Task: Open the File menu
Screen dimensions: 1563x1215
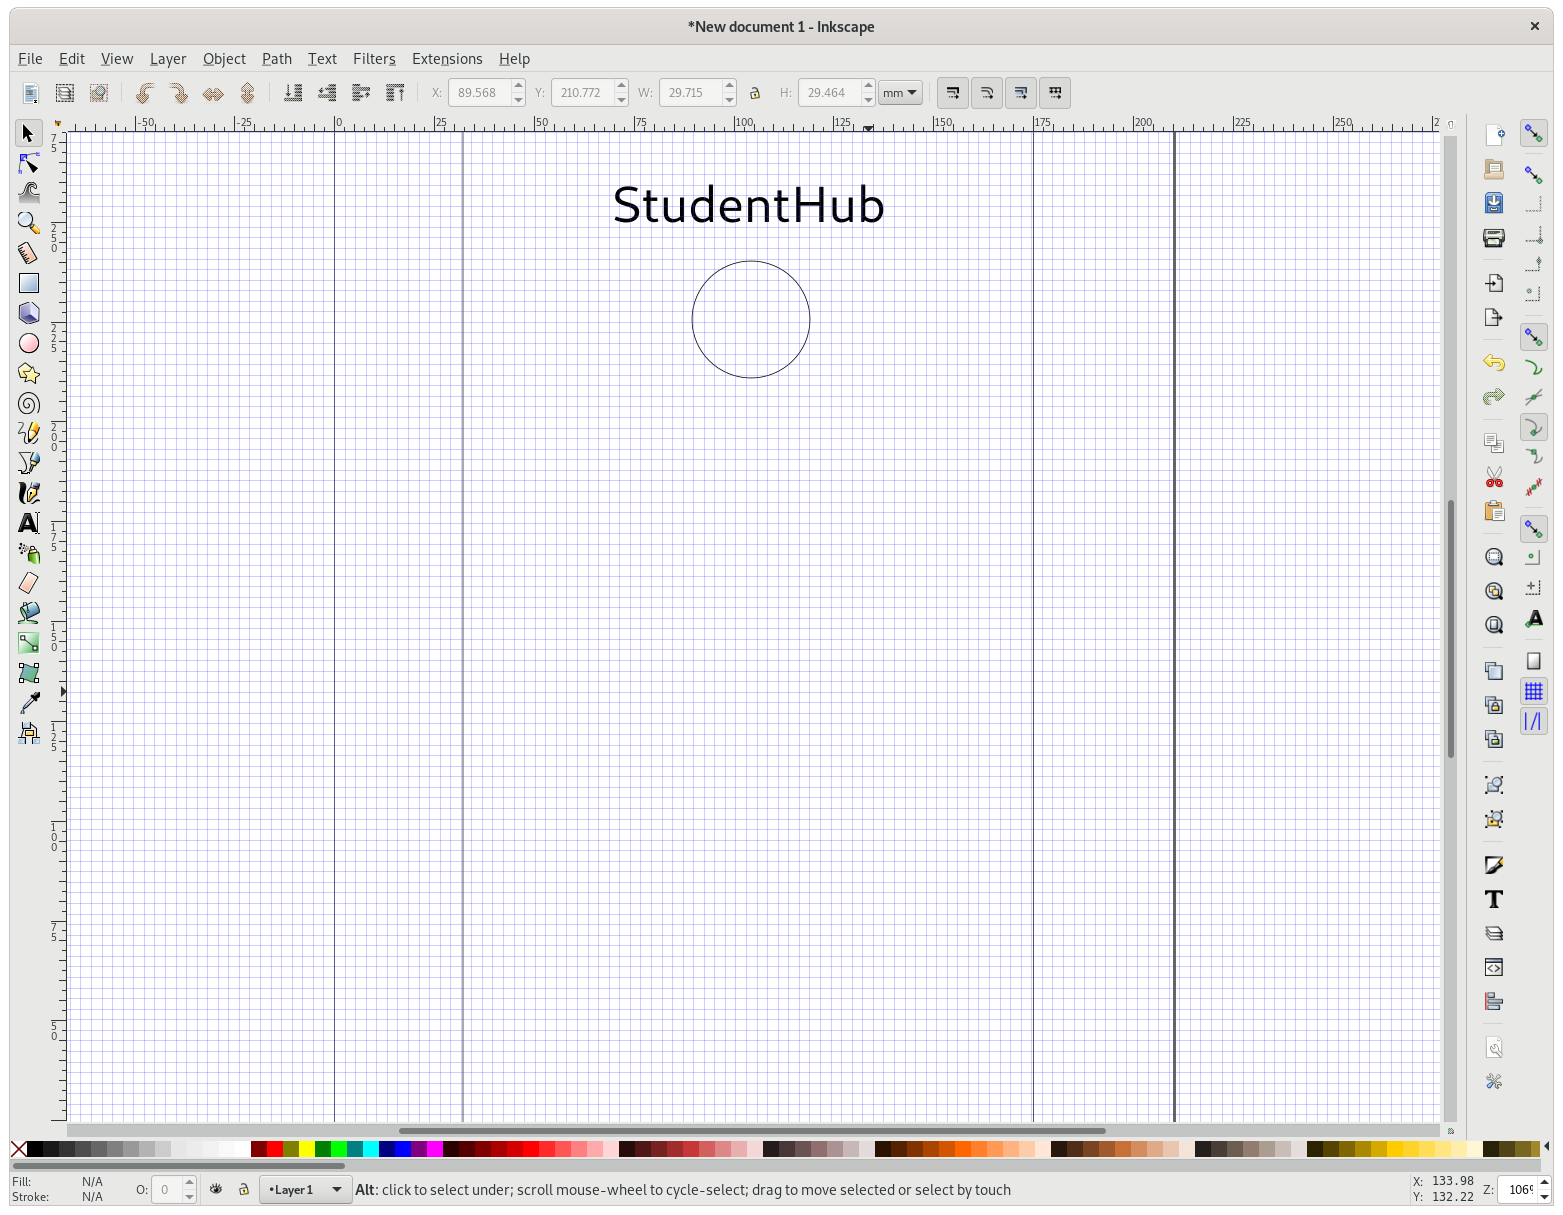Action: (x=30, y=59)
